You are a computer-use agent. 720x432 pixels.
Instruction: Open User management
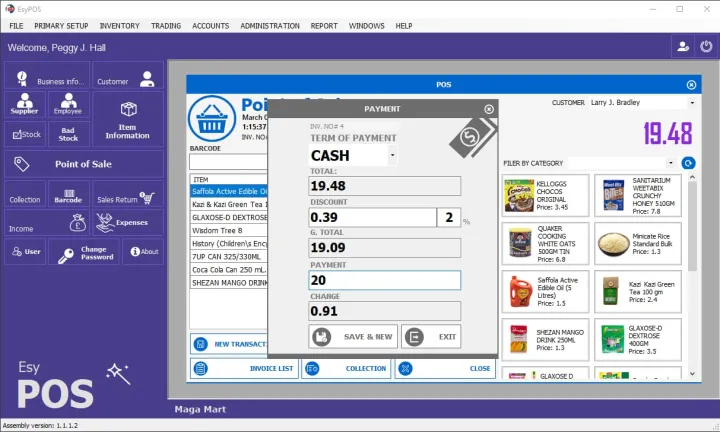click(25, 252)
